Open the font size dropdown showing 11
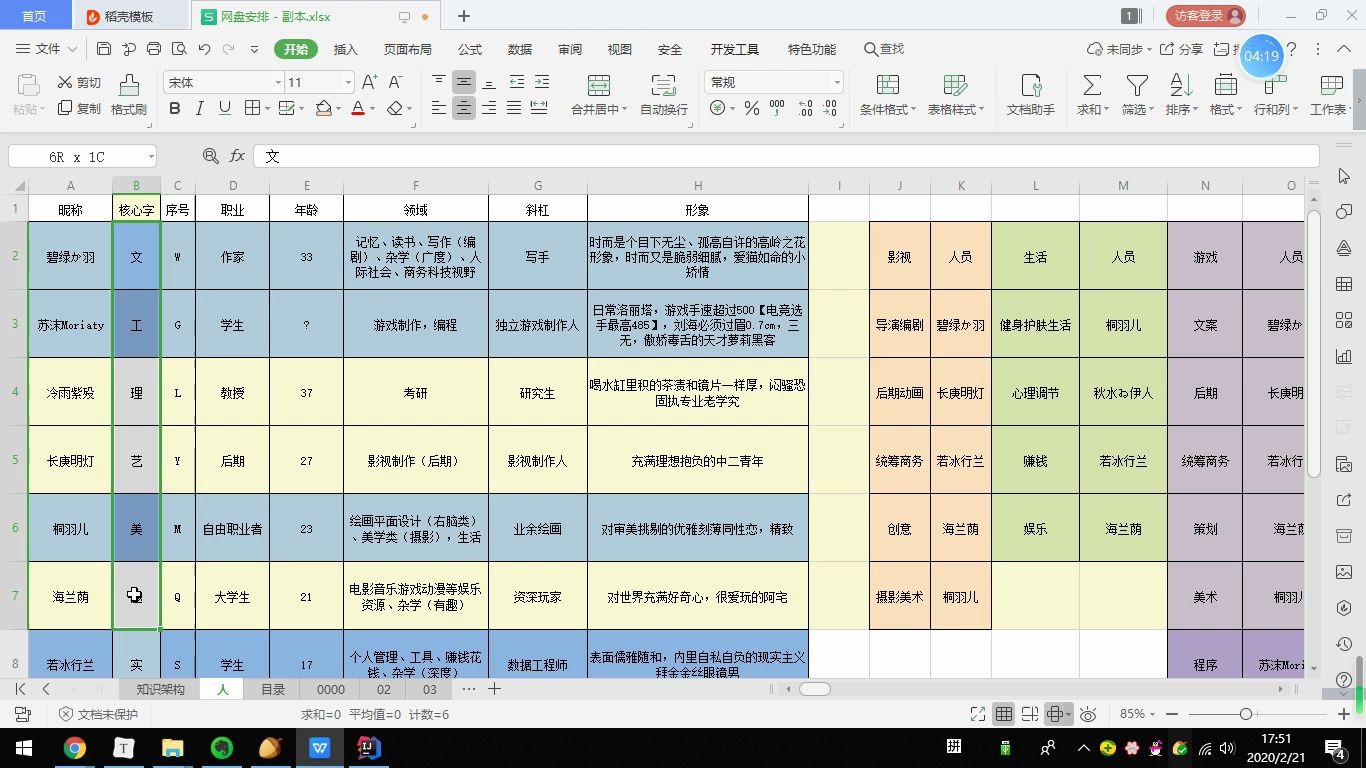This screenshot has width=1366, height=768. click(348, 82)
